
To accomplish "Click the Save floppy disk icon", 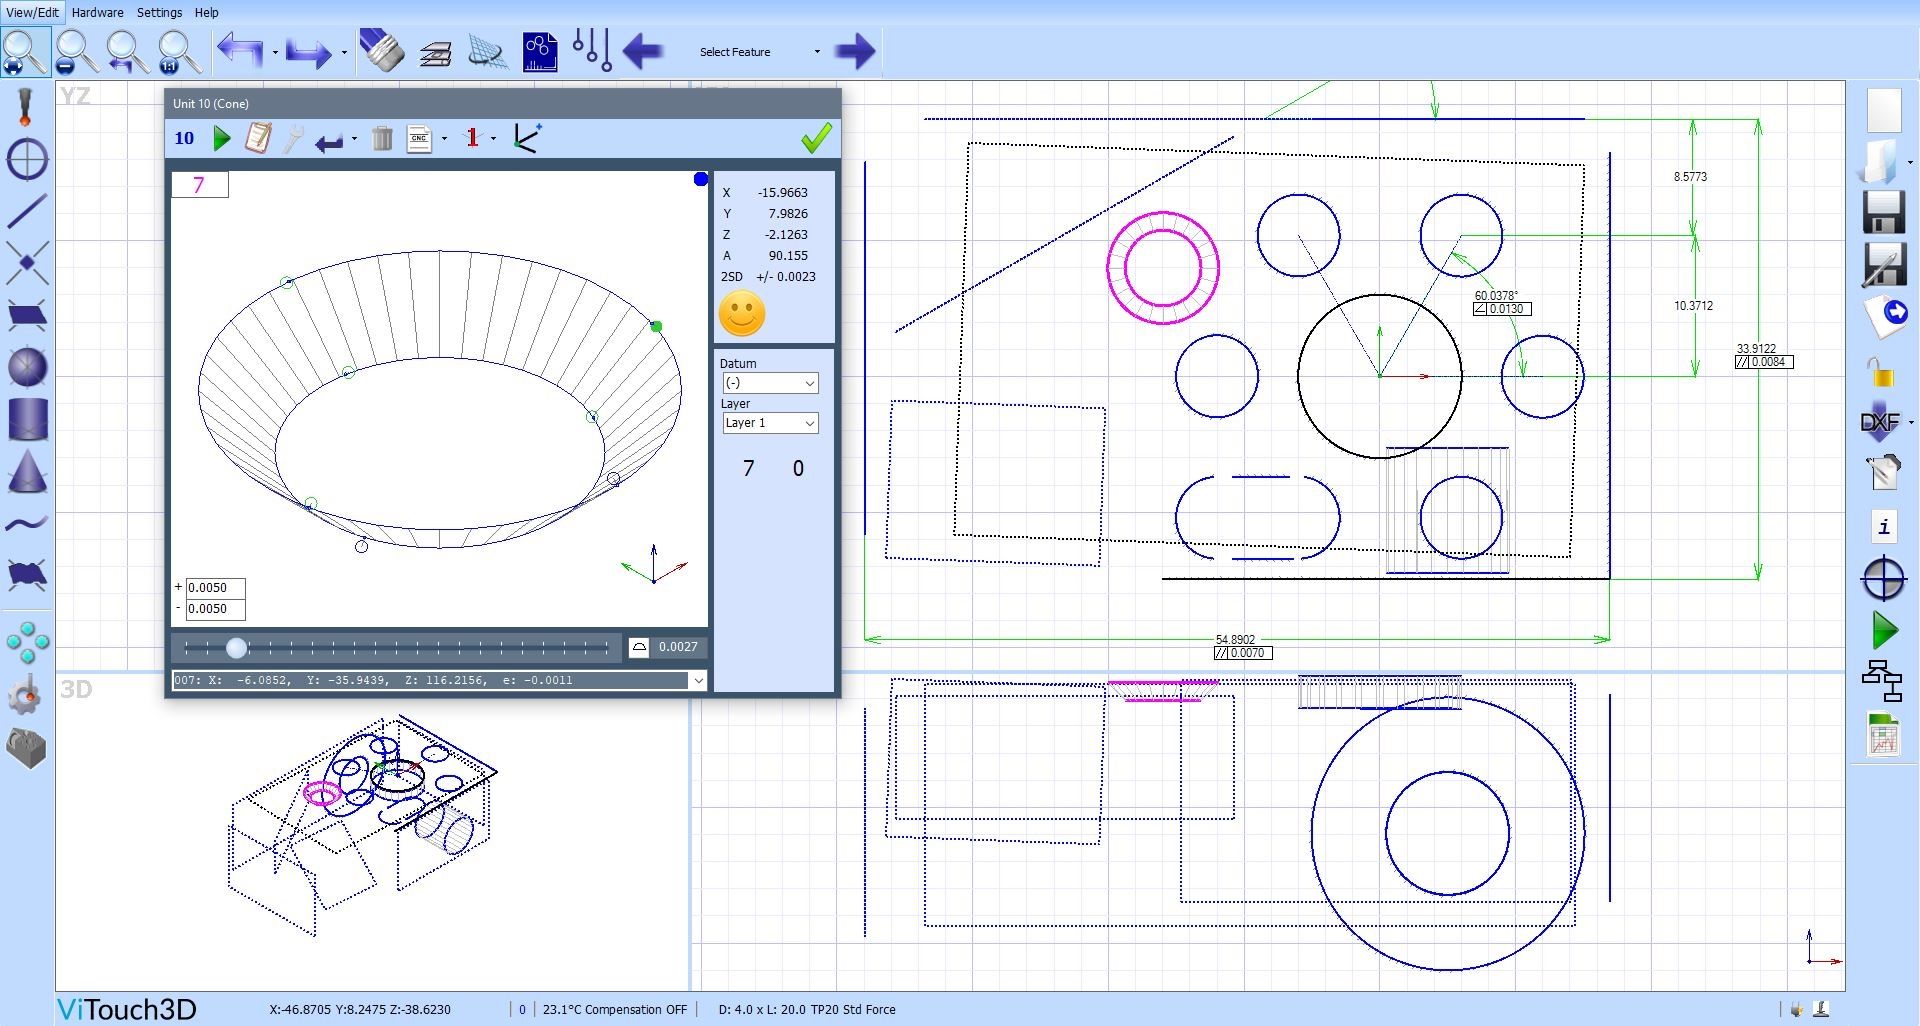I will 1883,212.
